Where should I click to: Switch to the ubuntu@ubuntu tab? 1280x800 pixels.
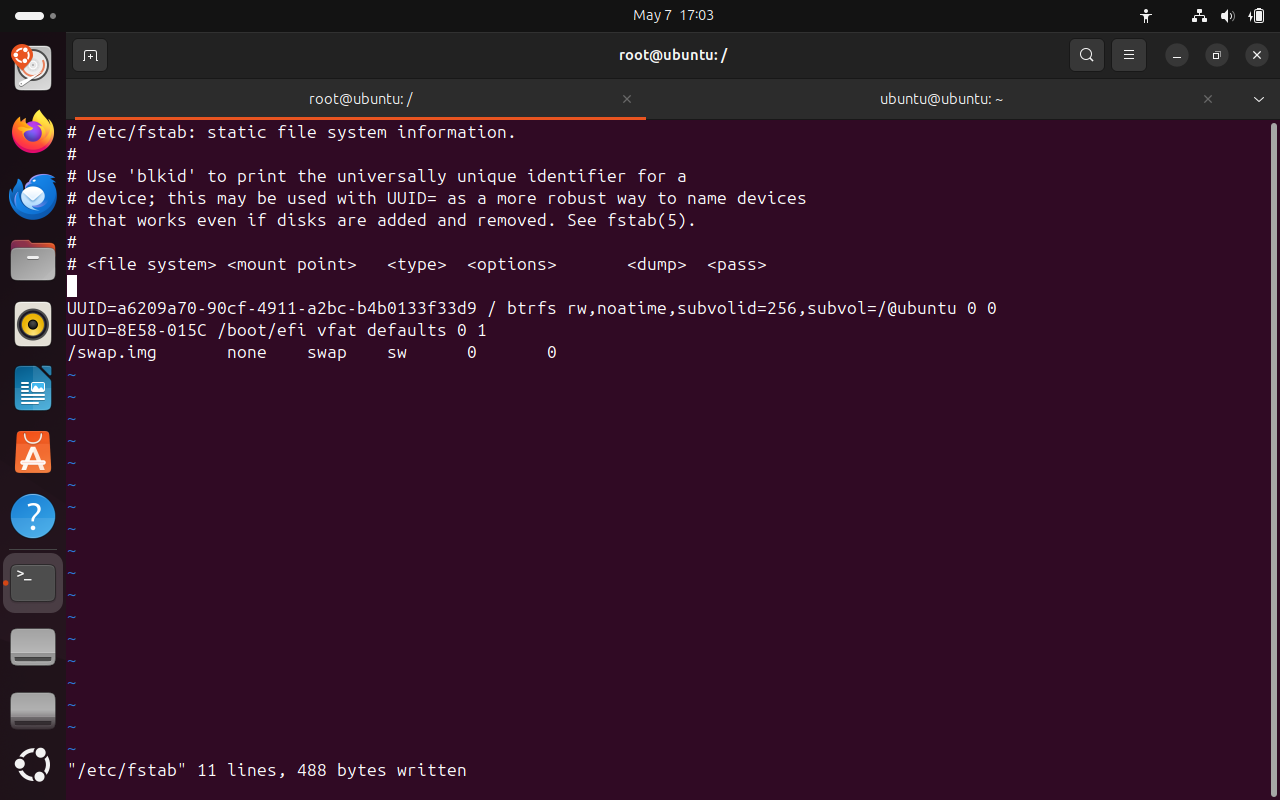[941, 99]
